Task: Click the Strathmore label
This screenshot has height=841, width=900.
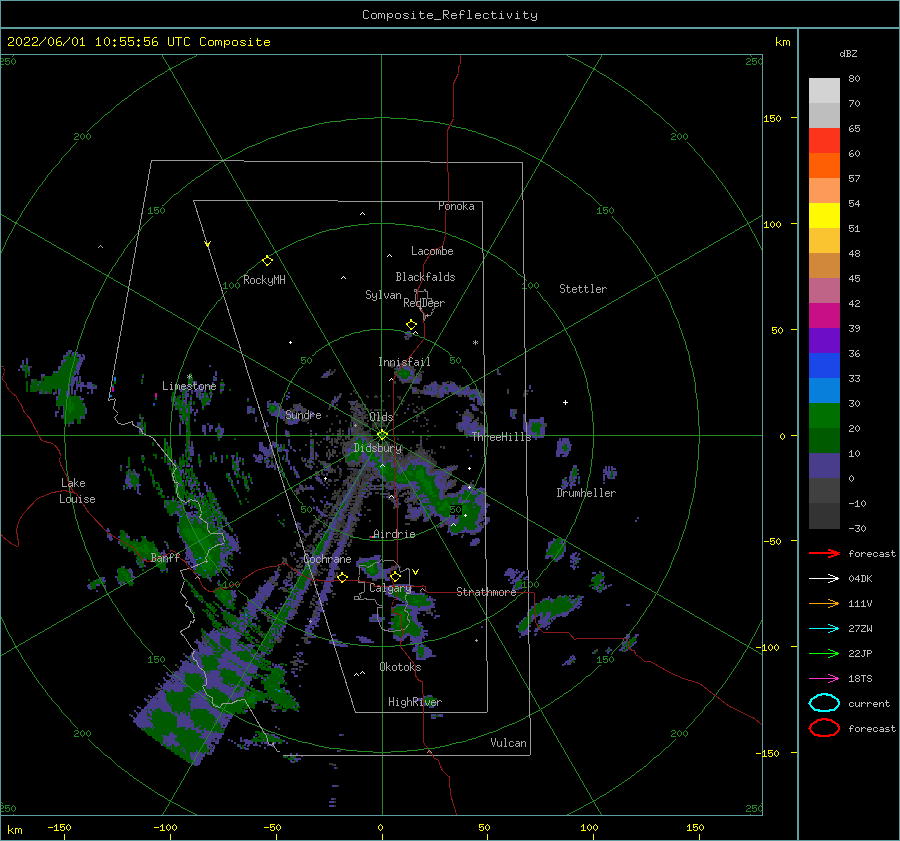Action: 486,592
